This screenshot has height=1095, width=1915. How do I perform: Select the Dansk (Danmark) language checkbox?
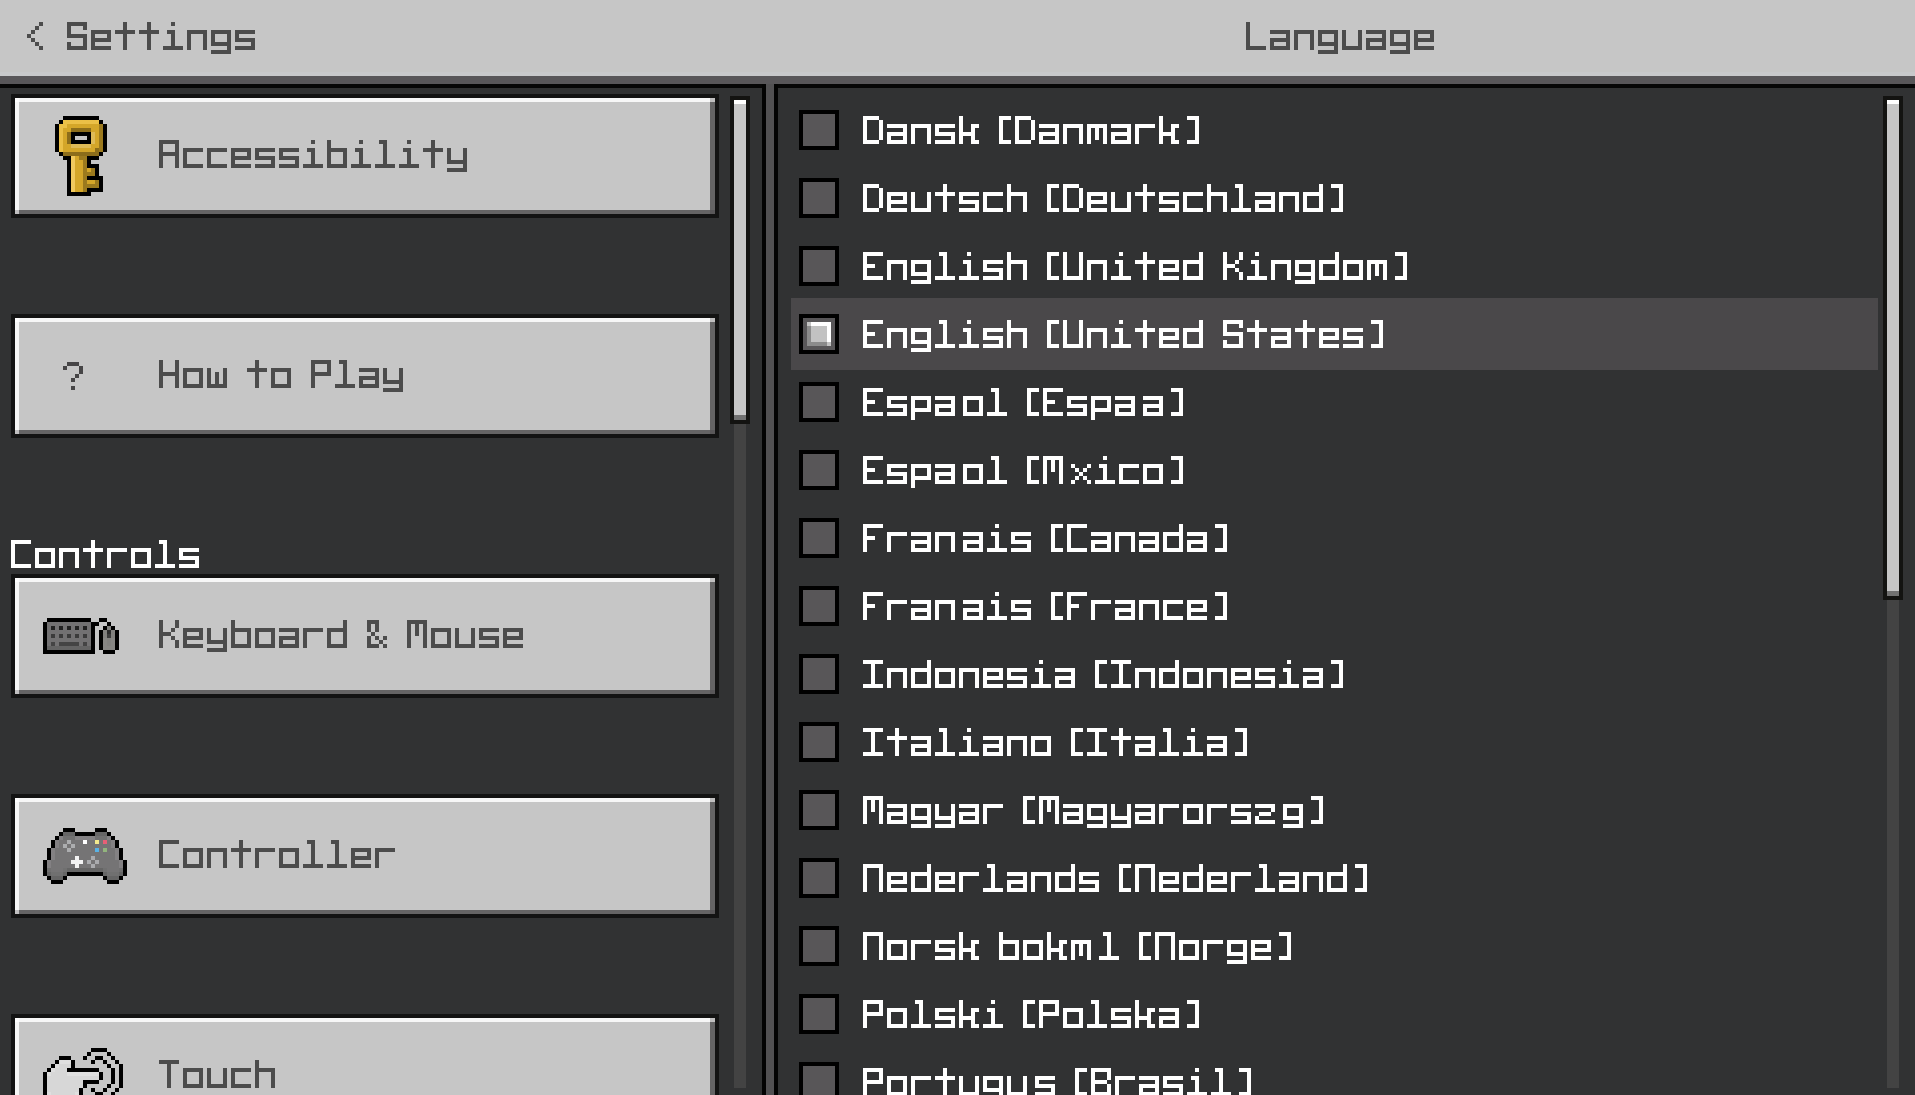[819, 131]
